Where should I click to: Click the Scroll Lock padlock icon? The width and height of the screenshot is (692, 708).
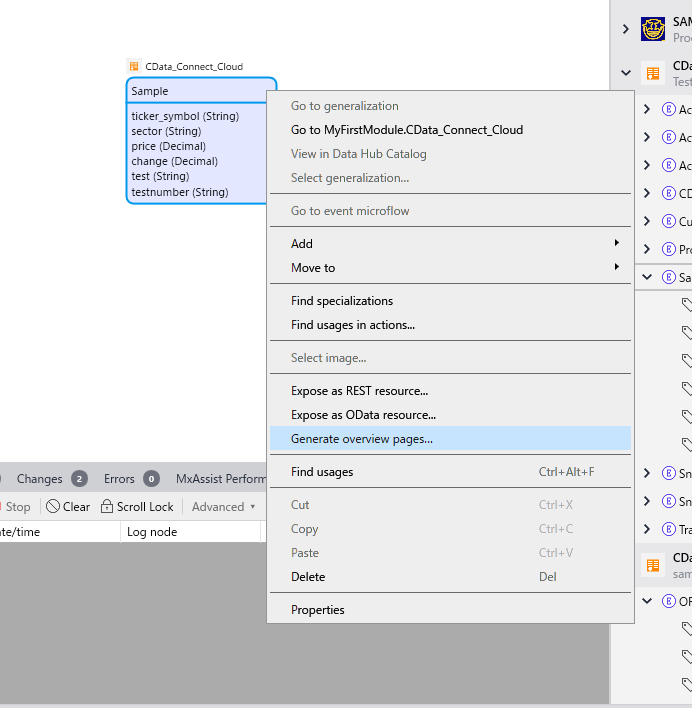click(107, 507)
